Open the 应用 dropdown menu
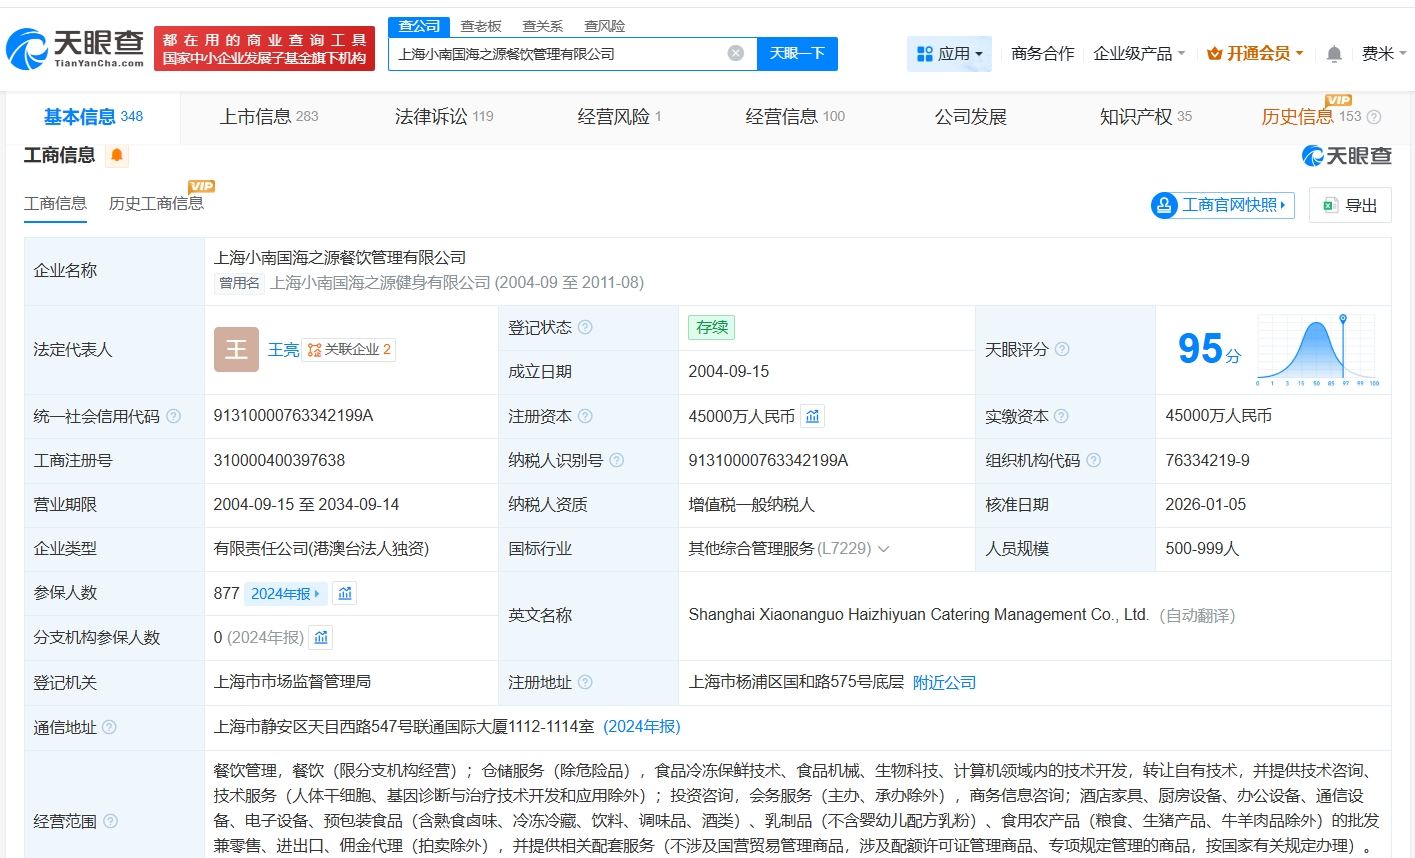The height and width of the screenshot is (858, 1415). pos(949,53)
